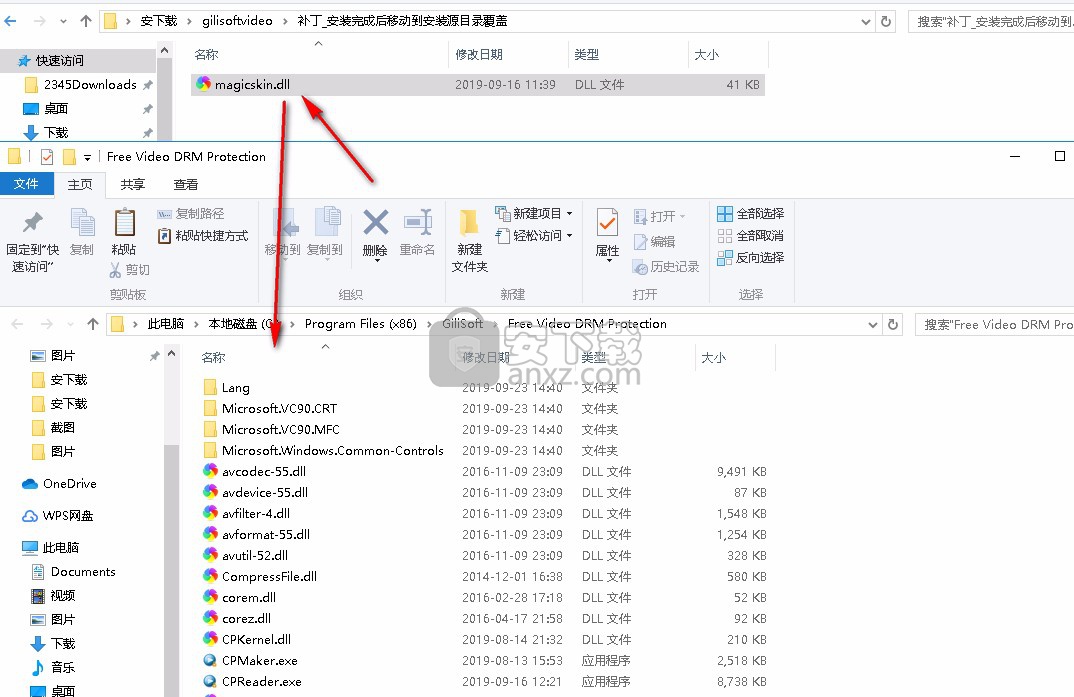The height and width of the screenshot is (697, 1074).
Task: Open the 文件 (File) ribbon tab
Action: pos(26,184)
